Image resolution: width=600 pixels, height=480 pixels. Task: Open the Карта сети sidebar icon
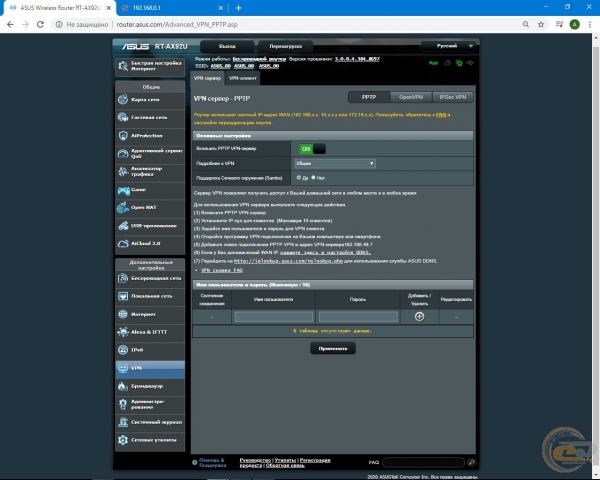(x=122, y=99)
